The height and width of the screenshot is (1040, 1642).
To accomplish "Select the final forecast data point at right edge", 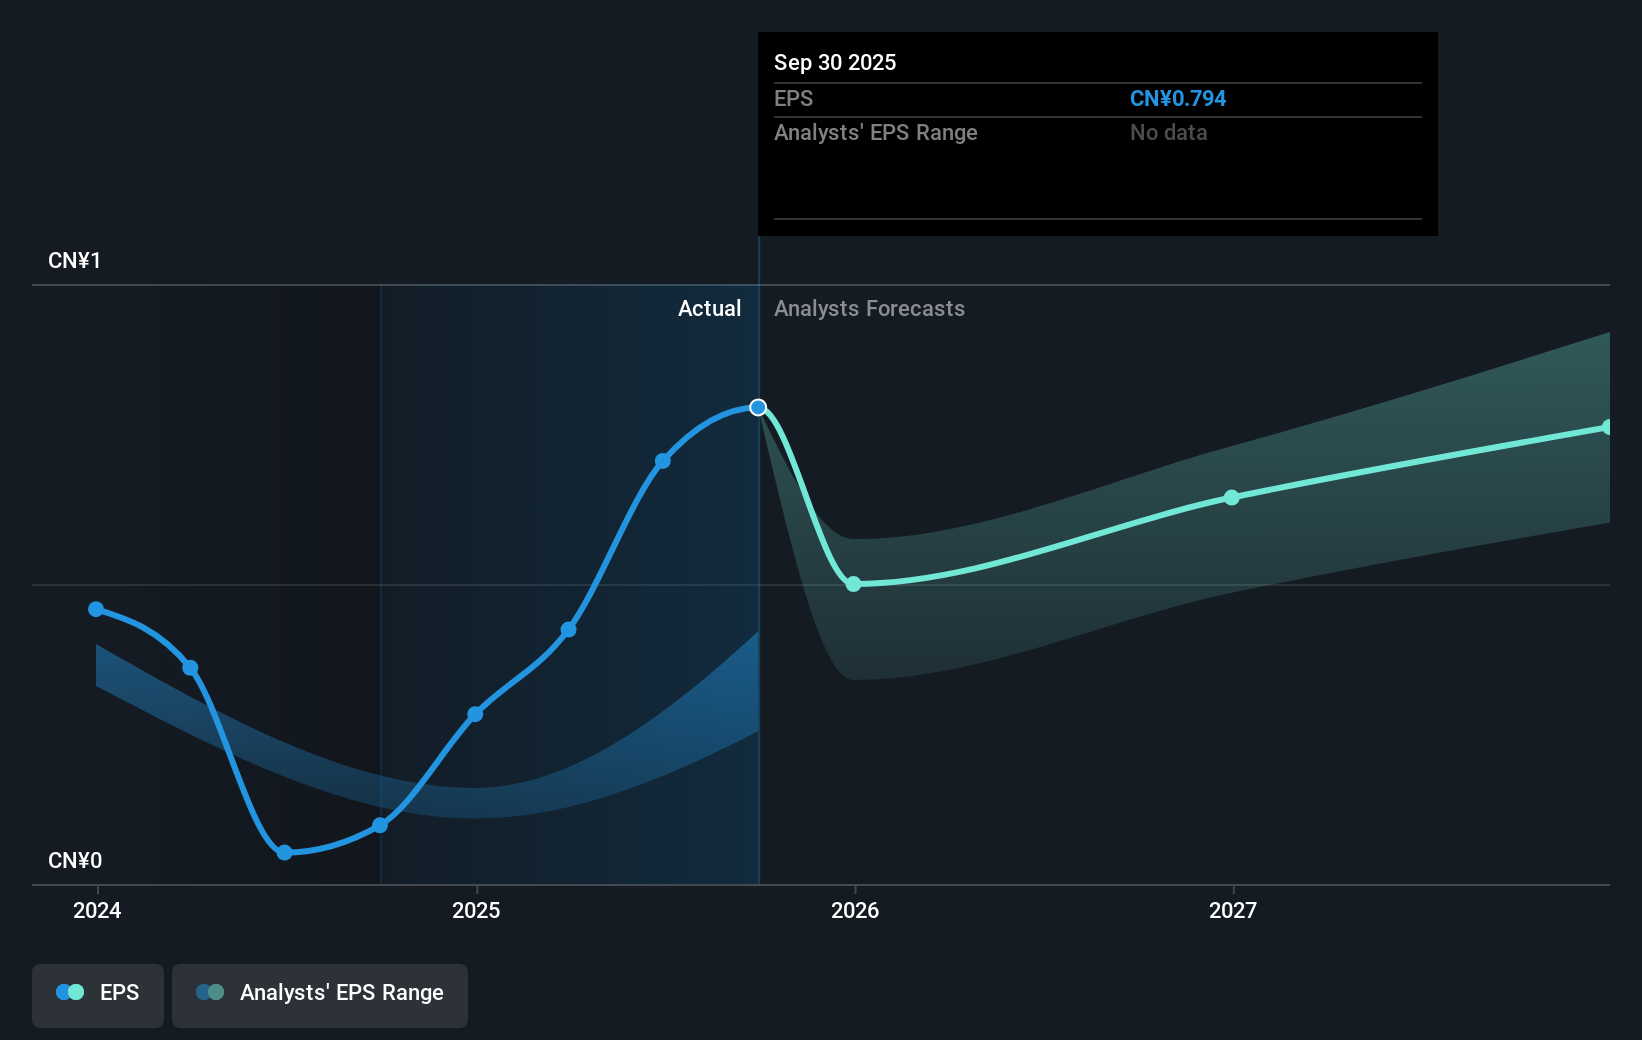I will [x=1607, y=427].
